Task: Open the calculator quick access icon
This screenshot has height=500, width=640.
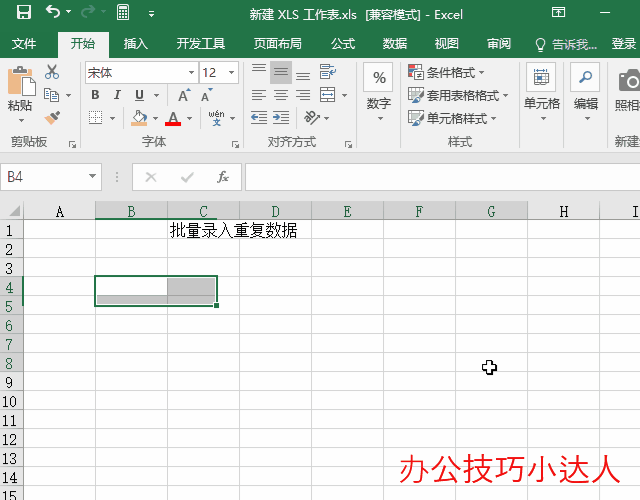Action: pyautogui.click(x=123, y=12)
